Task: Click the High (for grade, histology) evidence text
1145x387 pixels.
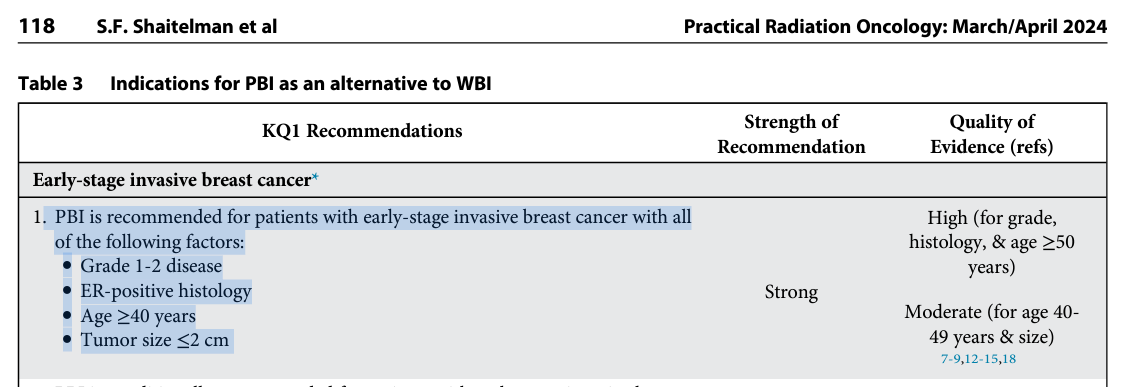Action: click(x=992, y=242)
